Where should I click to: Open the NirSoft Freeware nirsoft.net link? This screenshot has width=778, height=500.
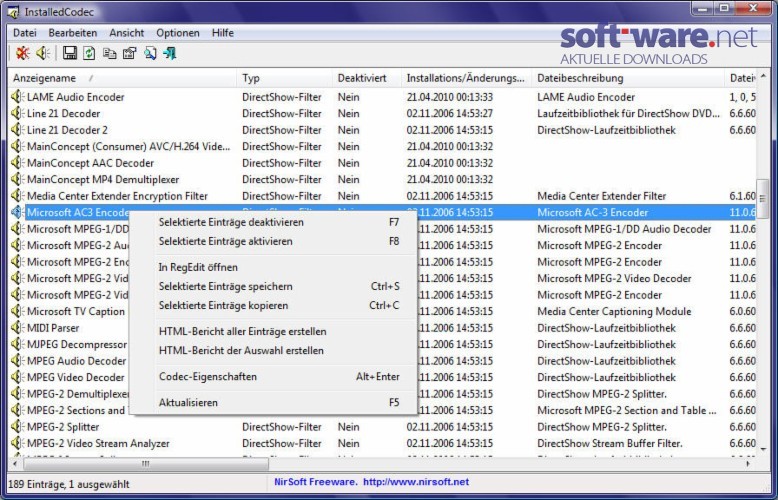[x=371, y=482]
